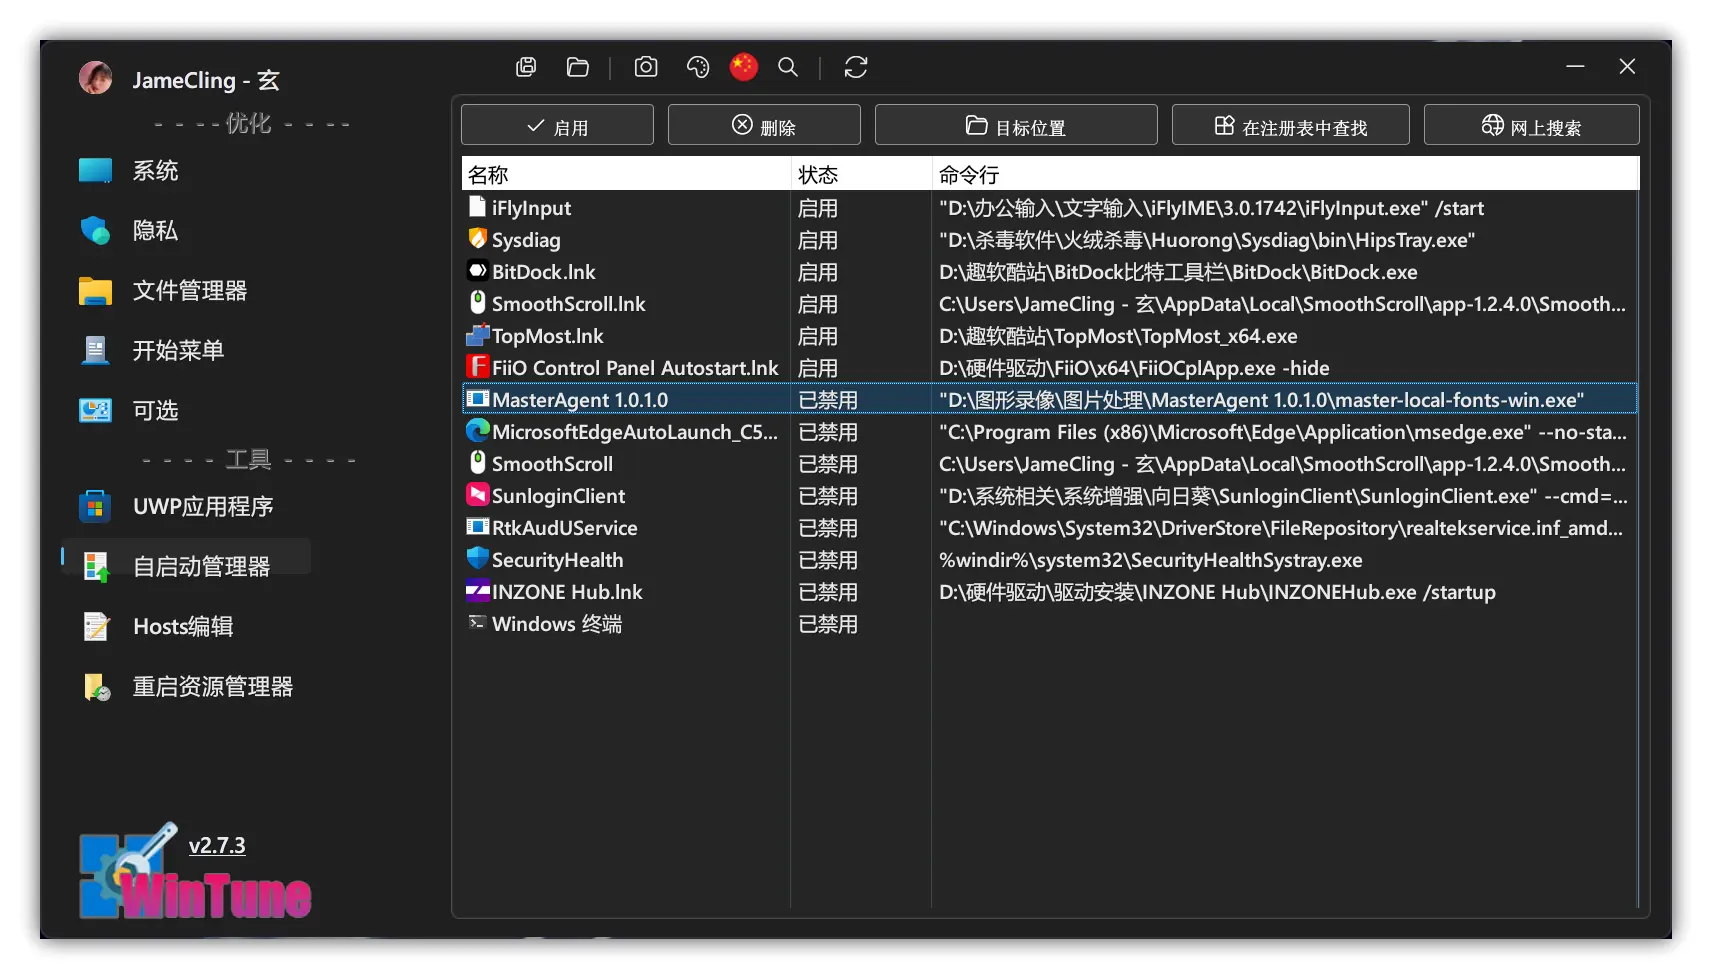Click the 删除 delete button
This screenshot has height=979, width=1712.
click(764, 126)
